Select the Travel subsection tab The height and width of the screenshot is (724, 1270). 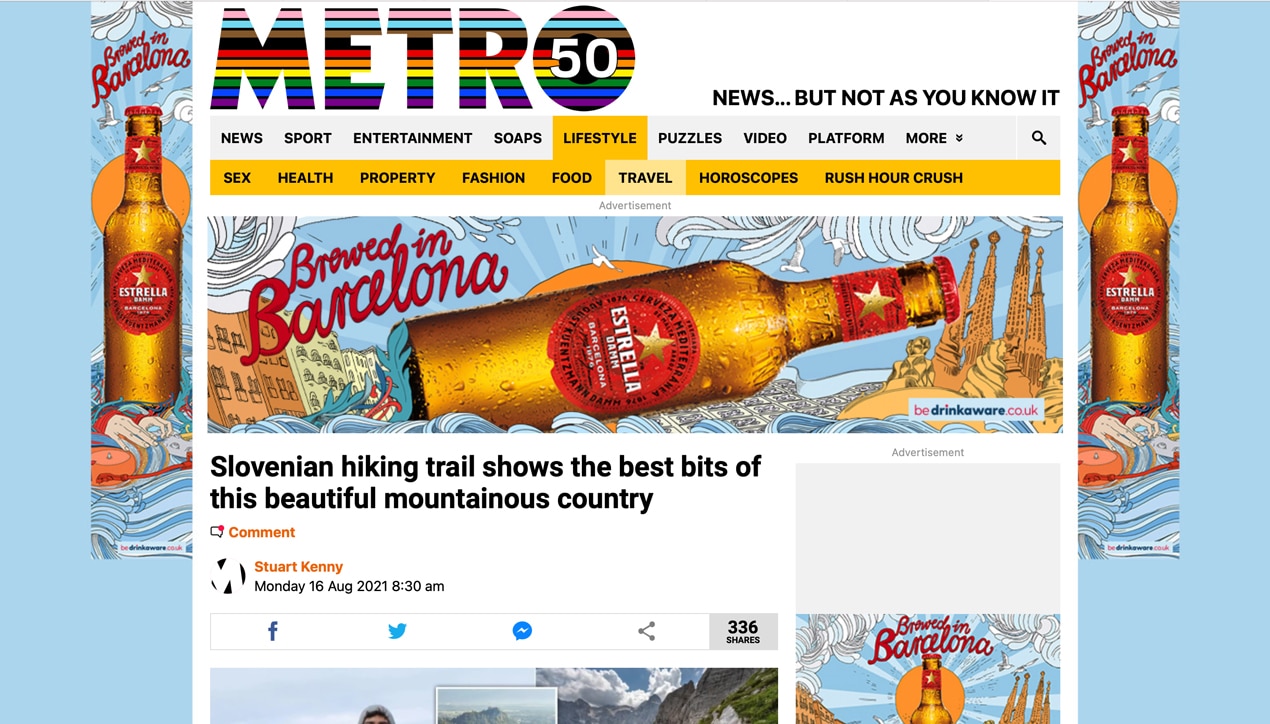click(645, 178)
